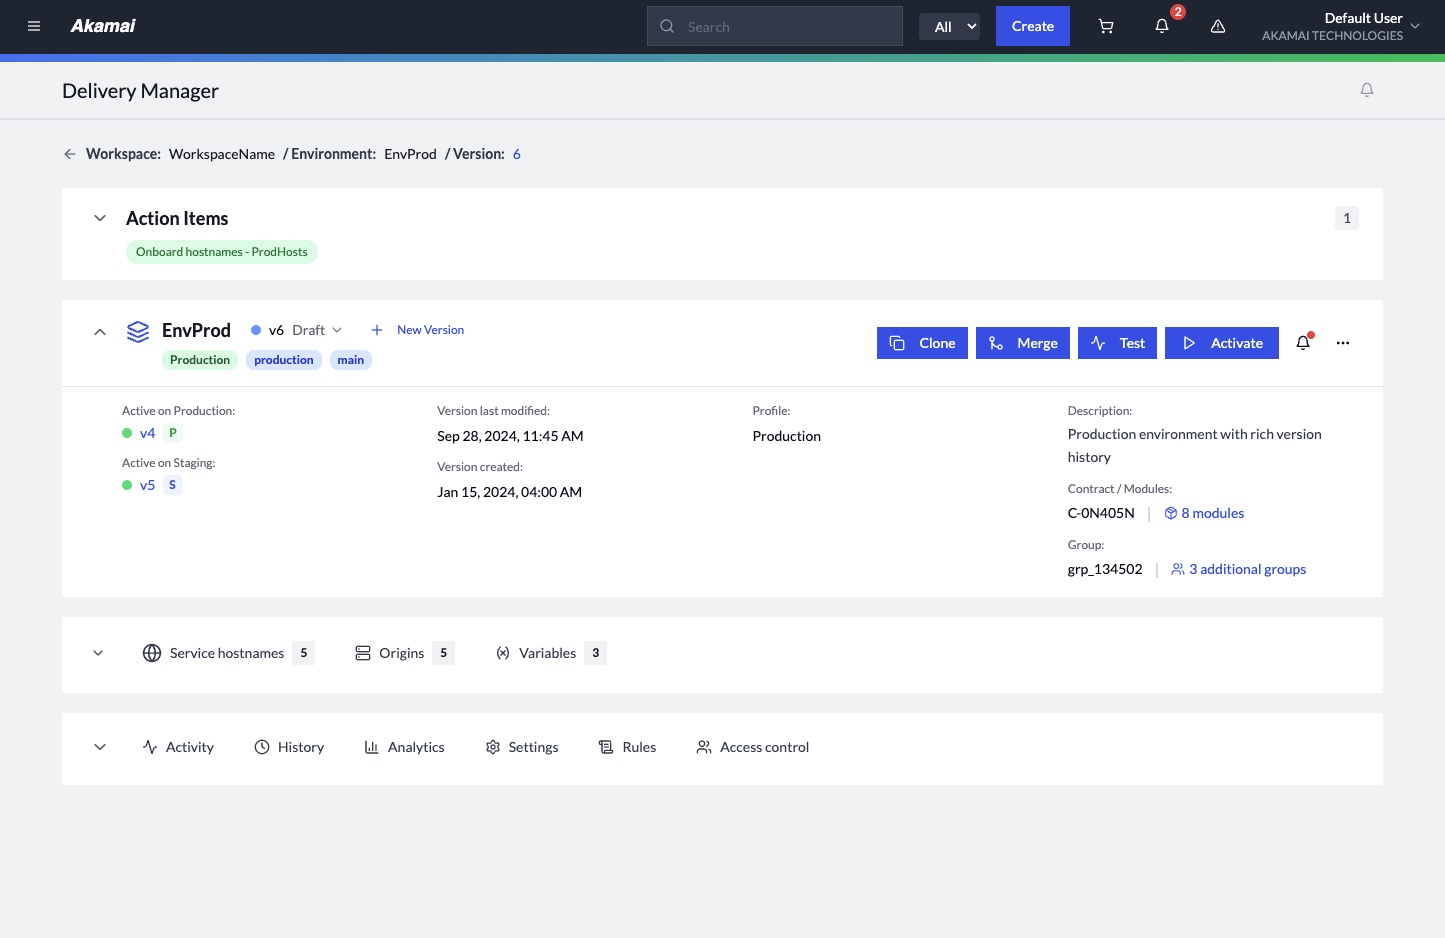The width and height of the screenshot is (1445, 938).
Task: Click the EnvProd layers icon
Action: click(x=138, y=331)
